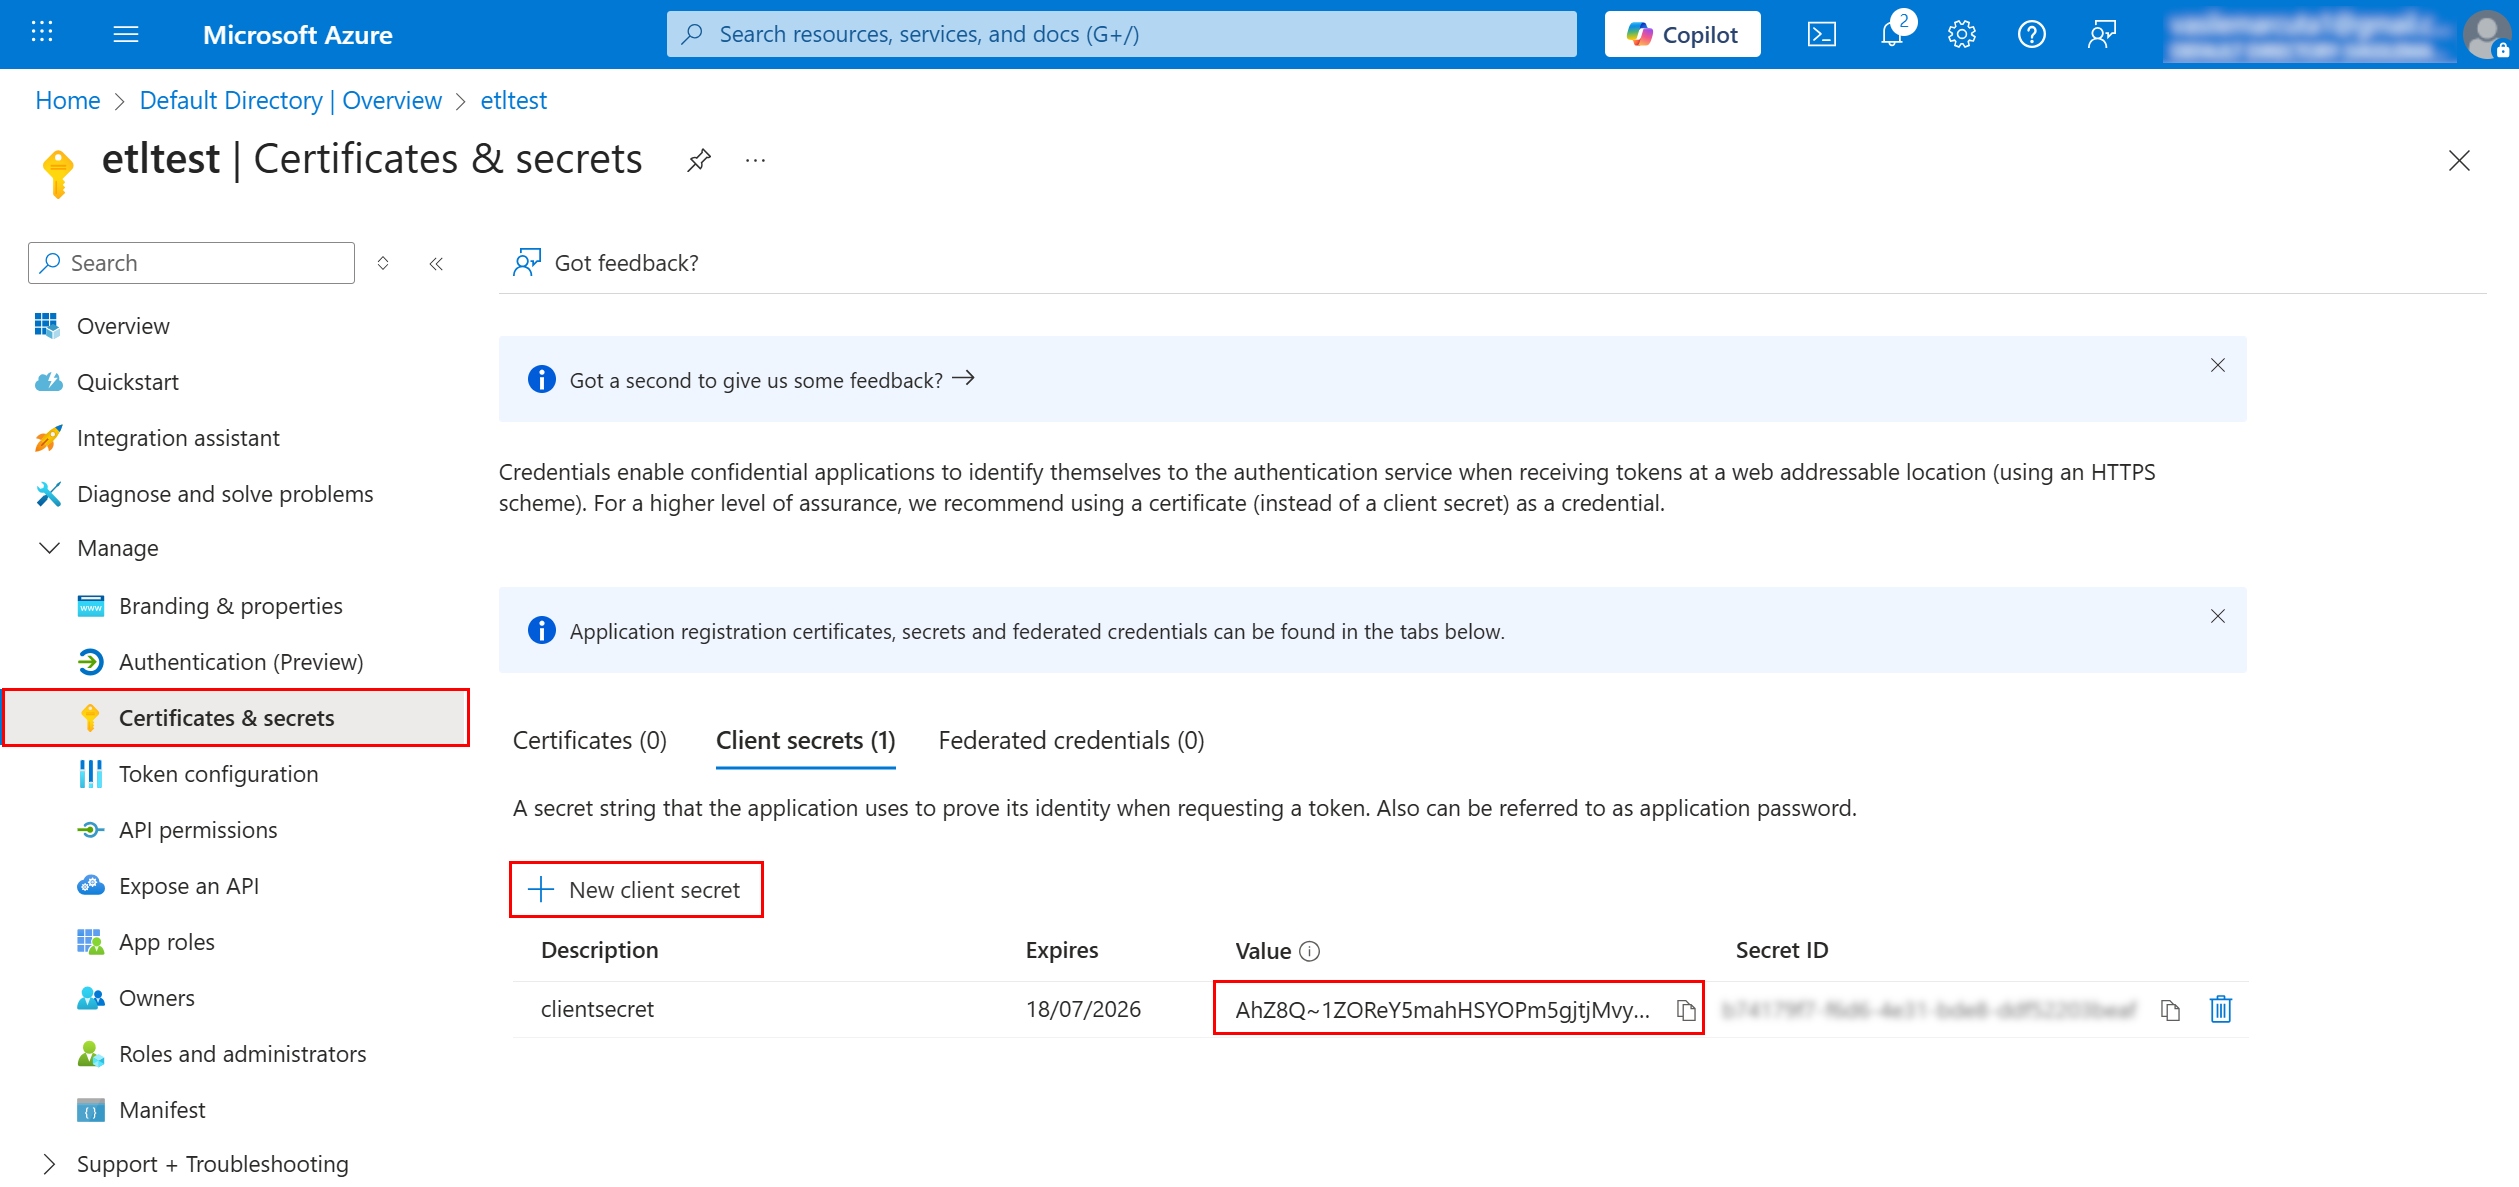Open the Federated credentials (0) tab
Screen dimensions: 2519x1187
point(1071,740)
